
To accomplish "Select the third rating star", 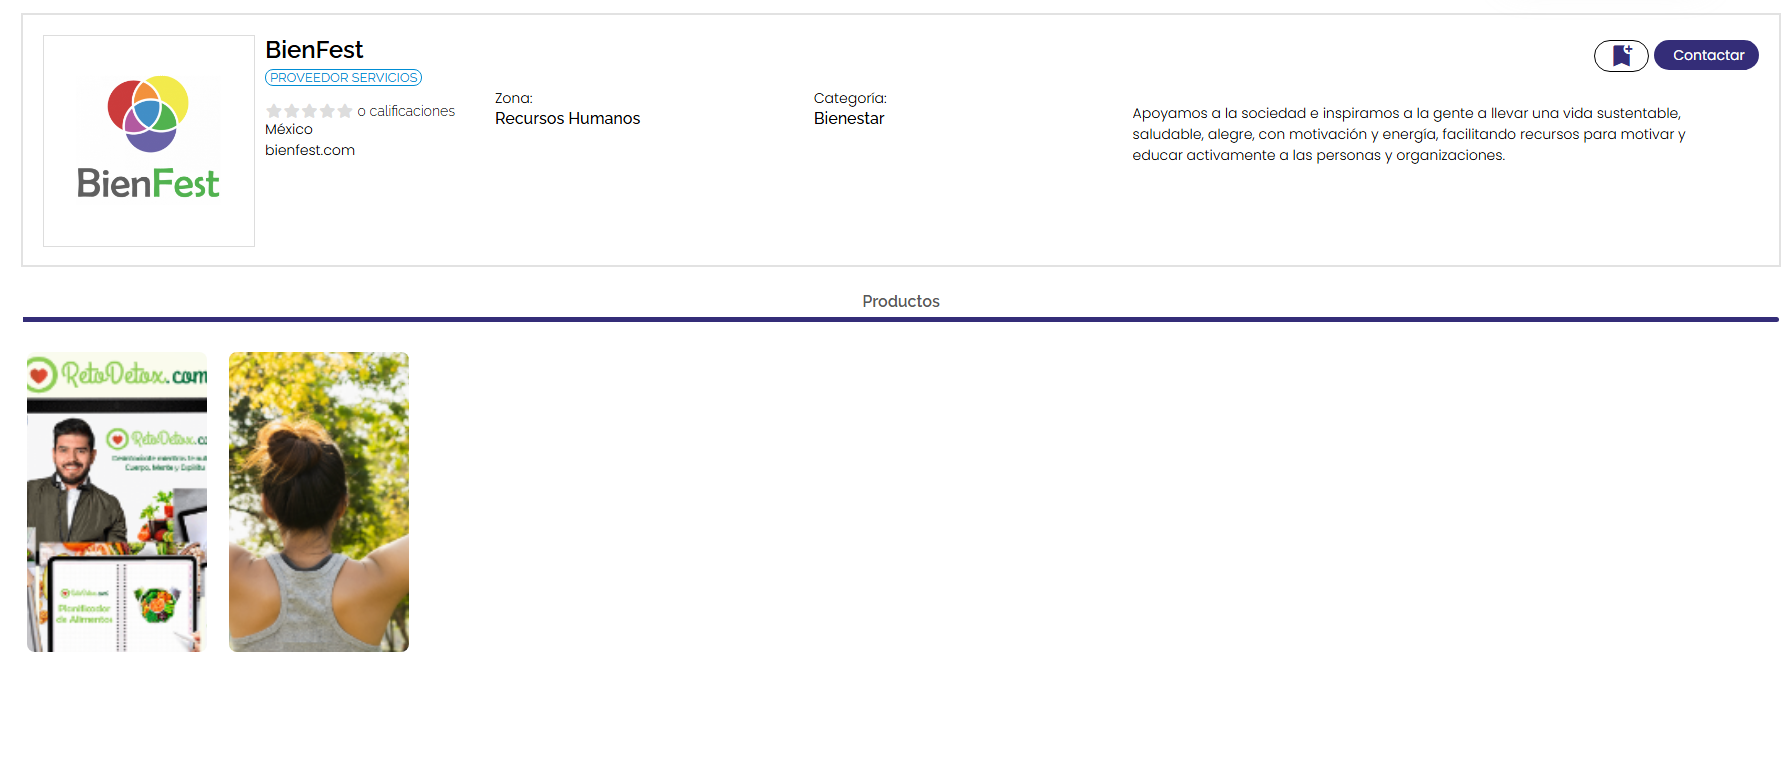I will click(x=310, y=111).
